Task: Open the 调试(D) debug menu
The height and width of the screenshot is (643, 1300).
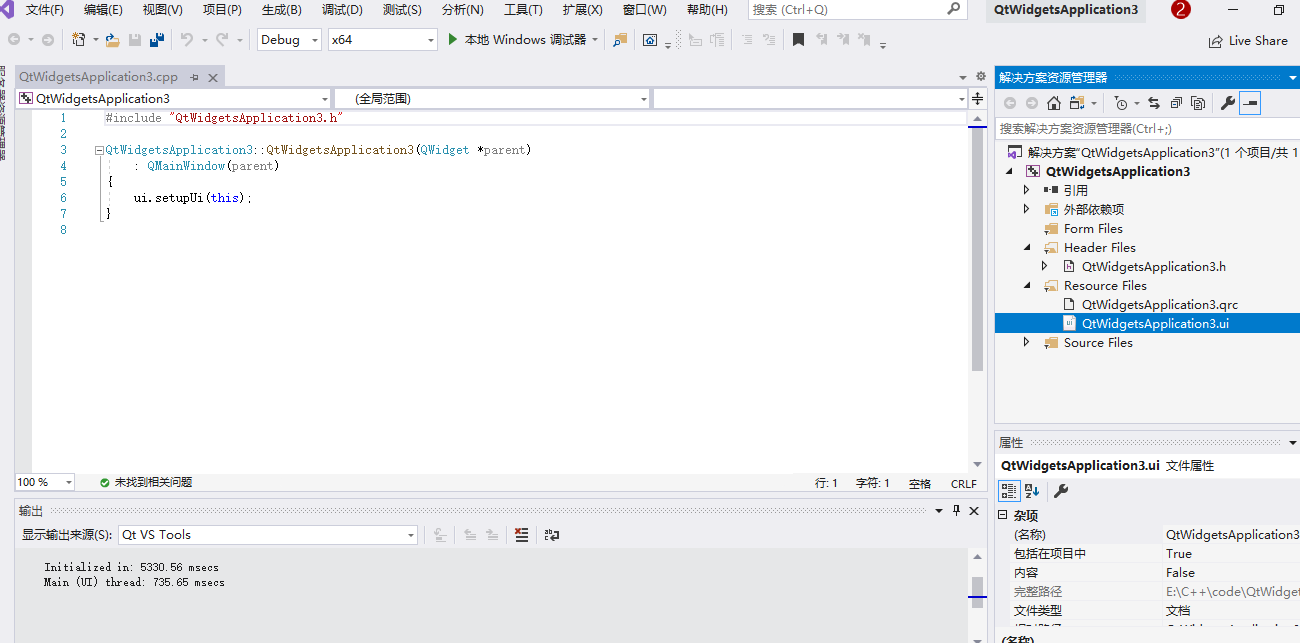Action: (x=342, y=10)
